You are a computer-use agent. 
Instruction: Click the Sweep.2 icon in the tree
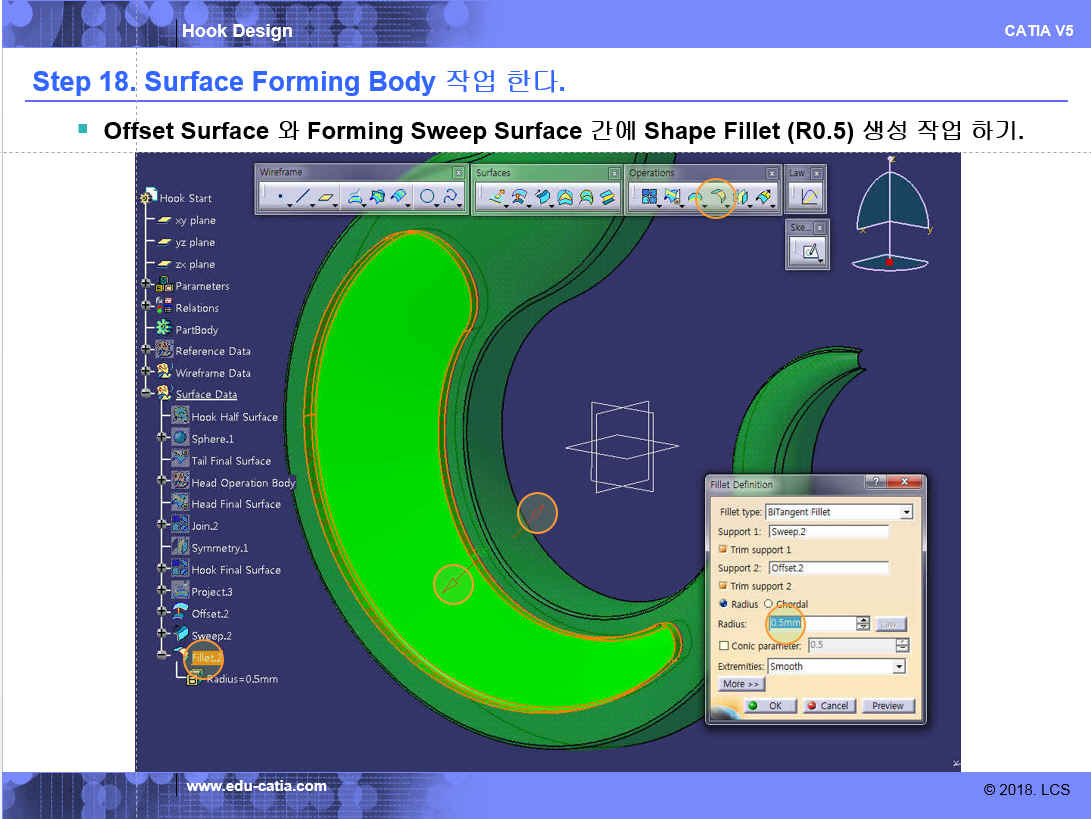[181, 635]
